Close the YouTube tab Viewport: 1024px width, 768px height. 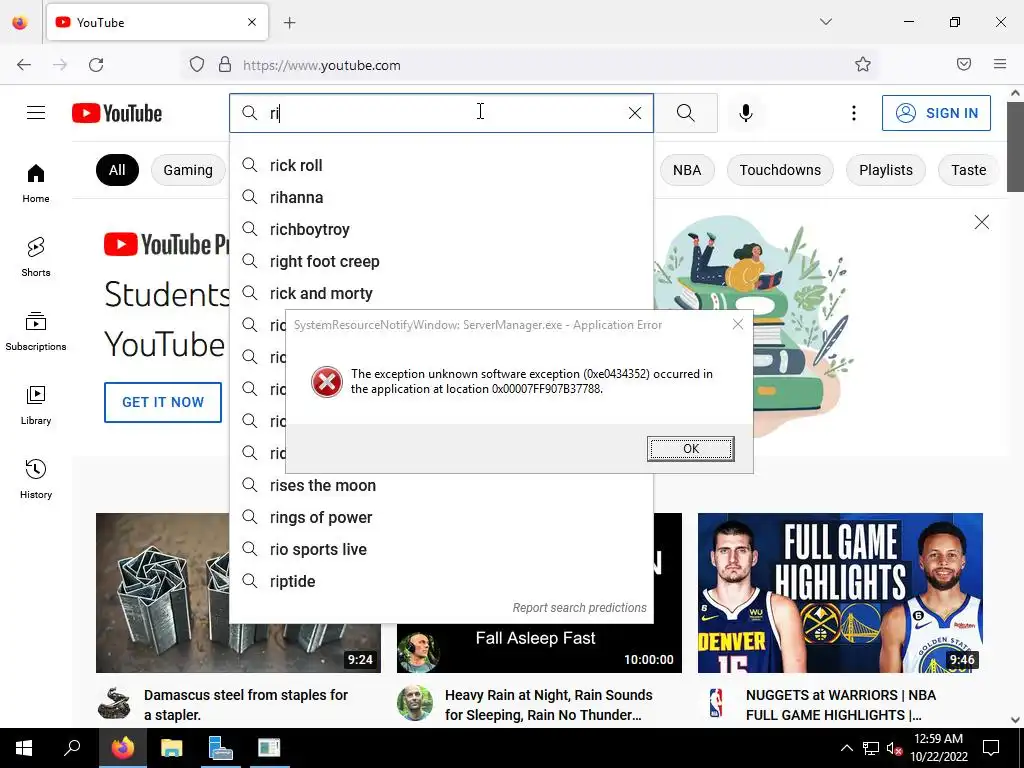point(252,22)
